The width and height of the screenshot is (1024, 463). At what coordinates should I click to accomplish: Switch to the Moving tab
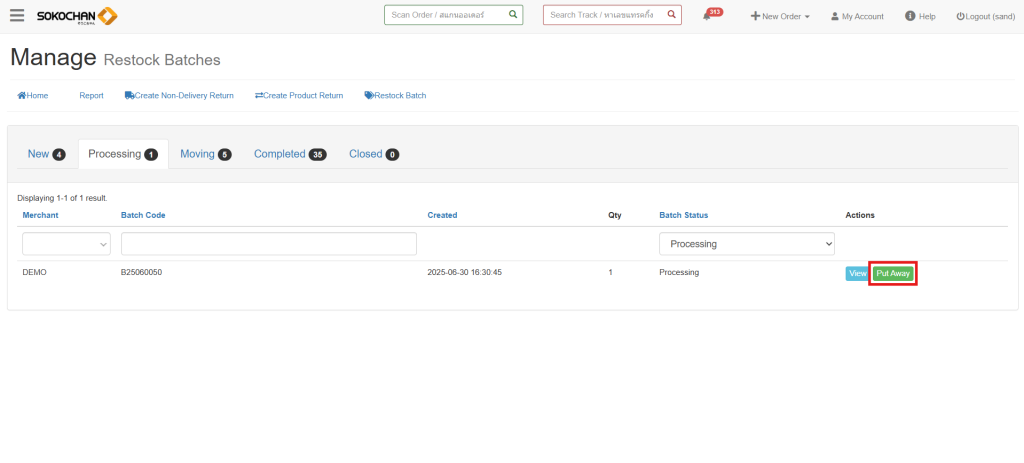tap(205, 154)
